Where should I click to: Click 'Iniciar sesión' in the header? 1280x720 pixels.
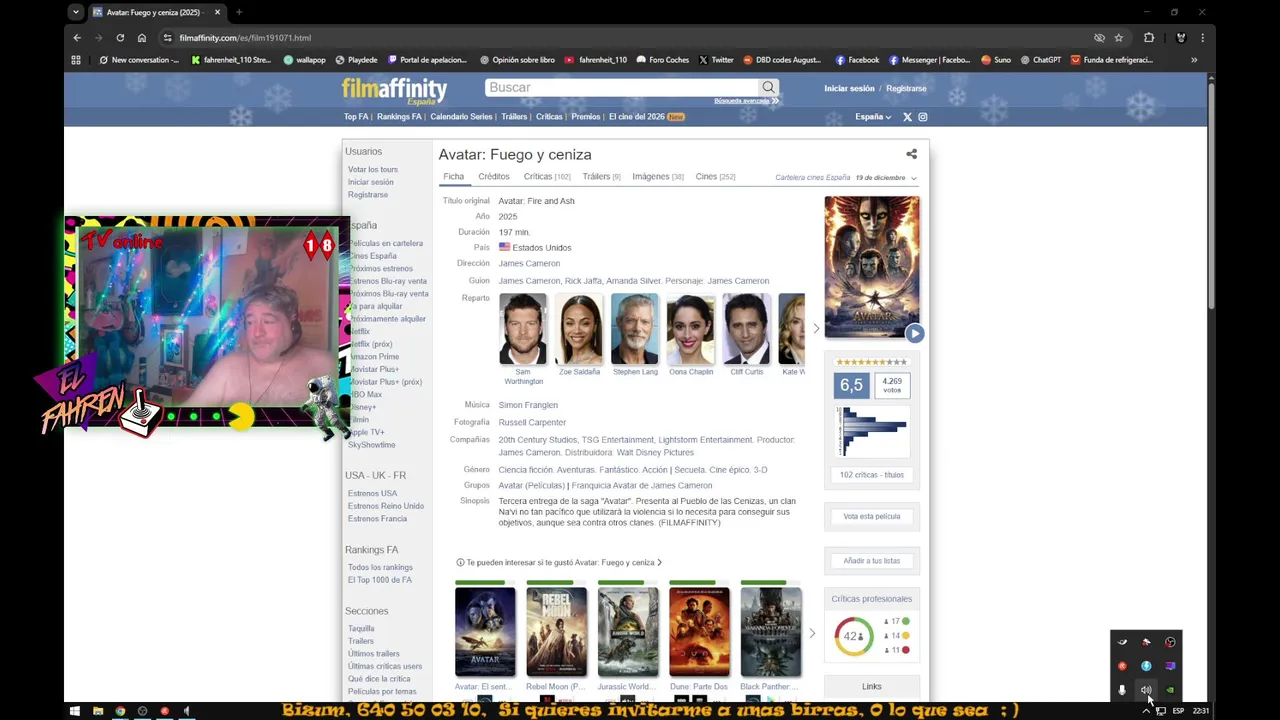[849, 88]
